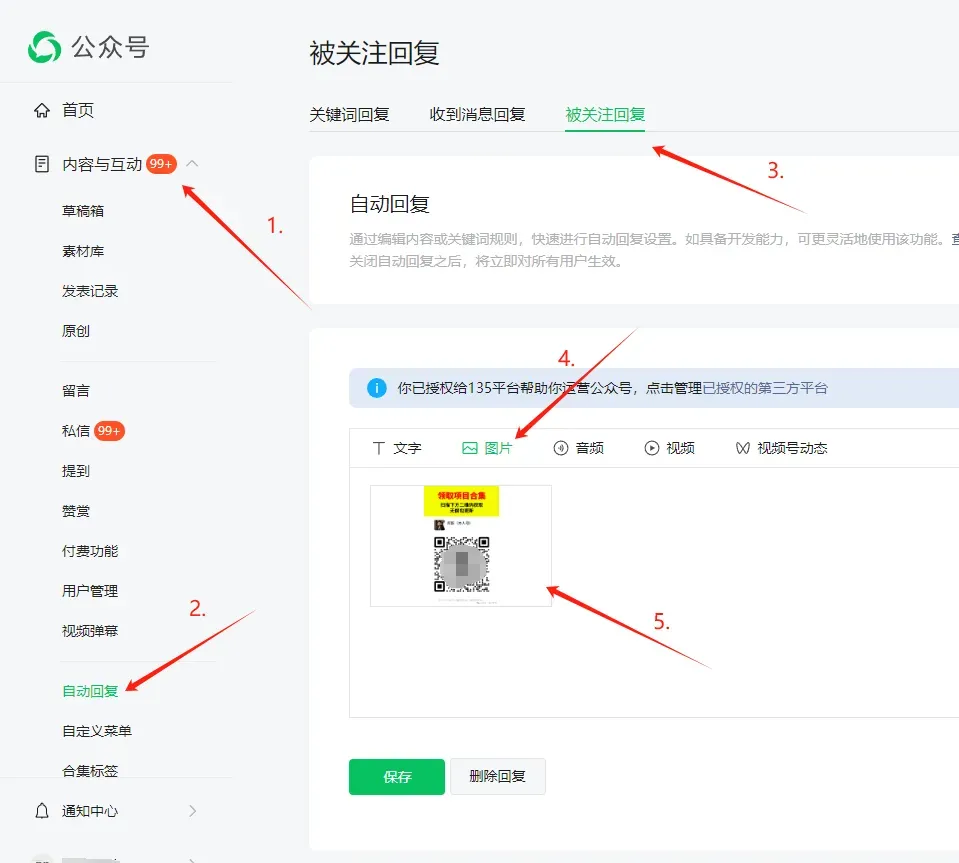Click the 视频号动态 channel icon
Image resolution: width=959 pixels, height=863 pixels.
[742, 448]
